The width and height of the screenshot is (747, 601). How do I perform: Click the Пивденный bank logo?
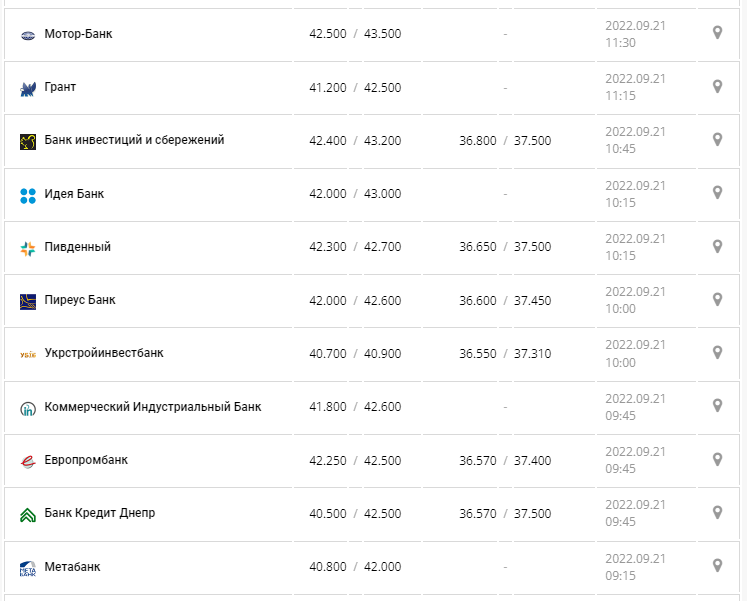click(x=28, y=248)
